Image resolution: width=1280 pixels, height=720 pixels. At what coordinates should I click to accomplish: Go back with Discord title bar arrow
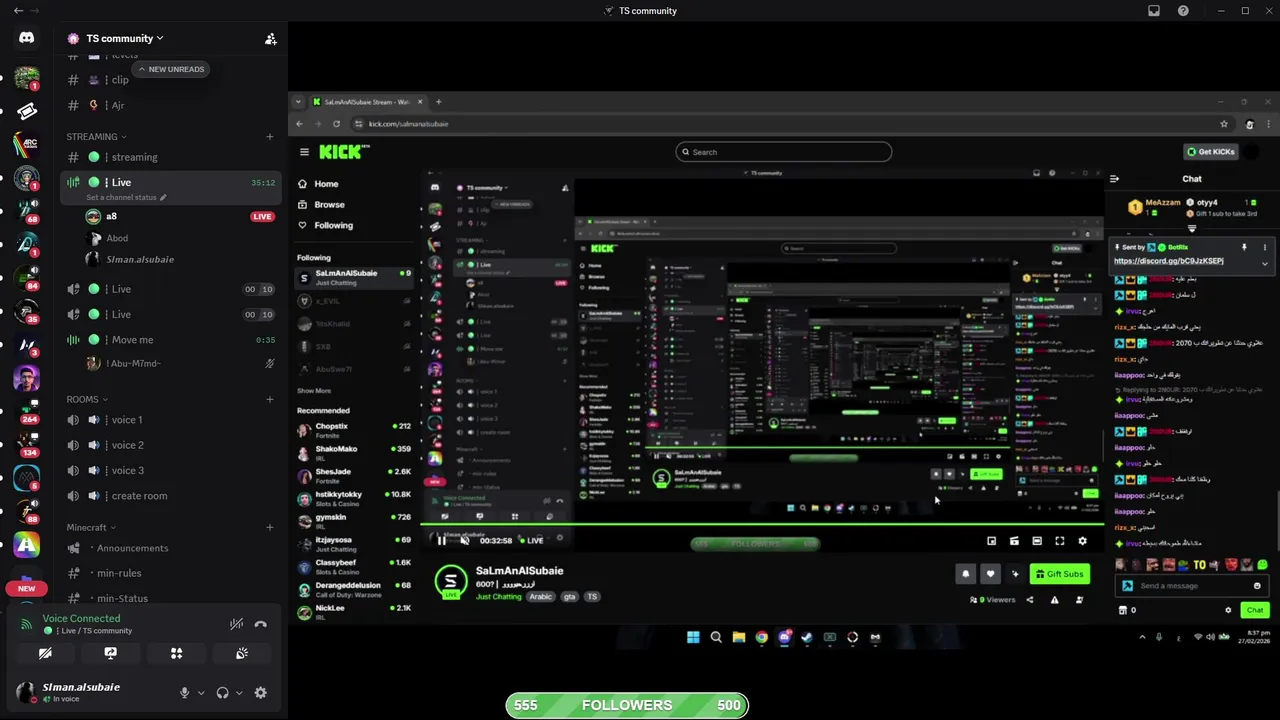(18, 11)
